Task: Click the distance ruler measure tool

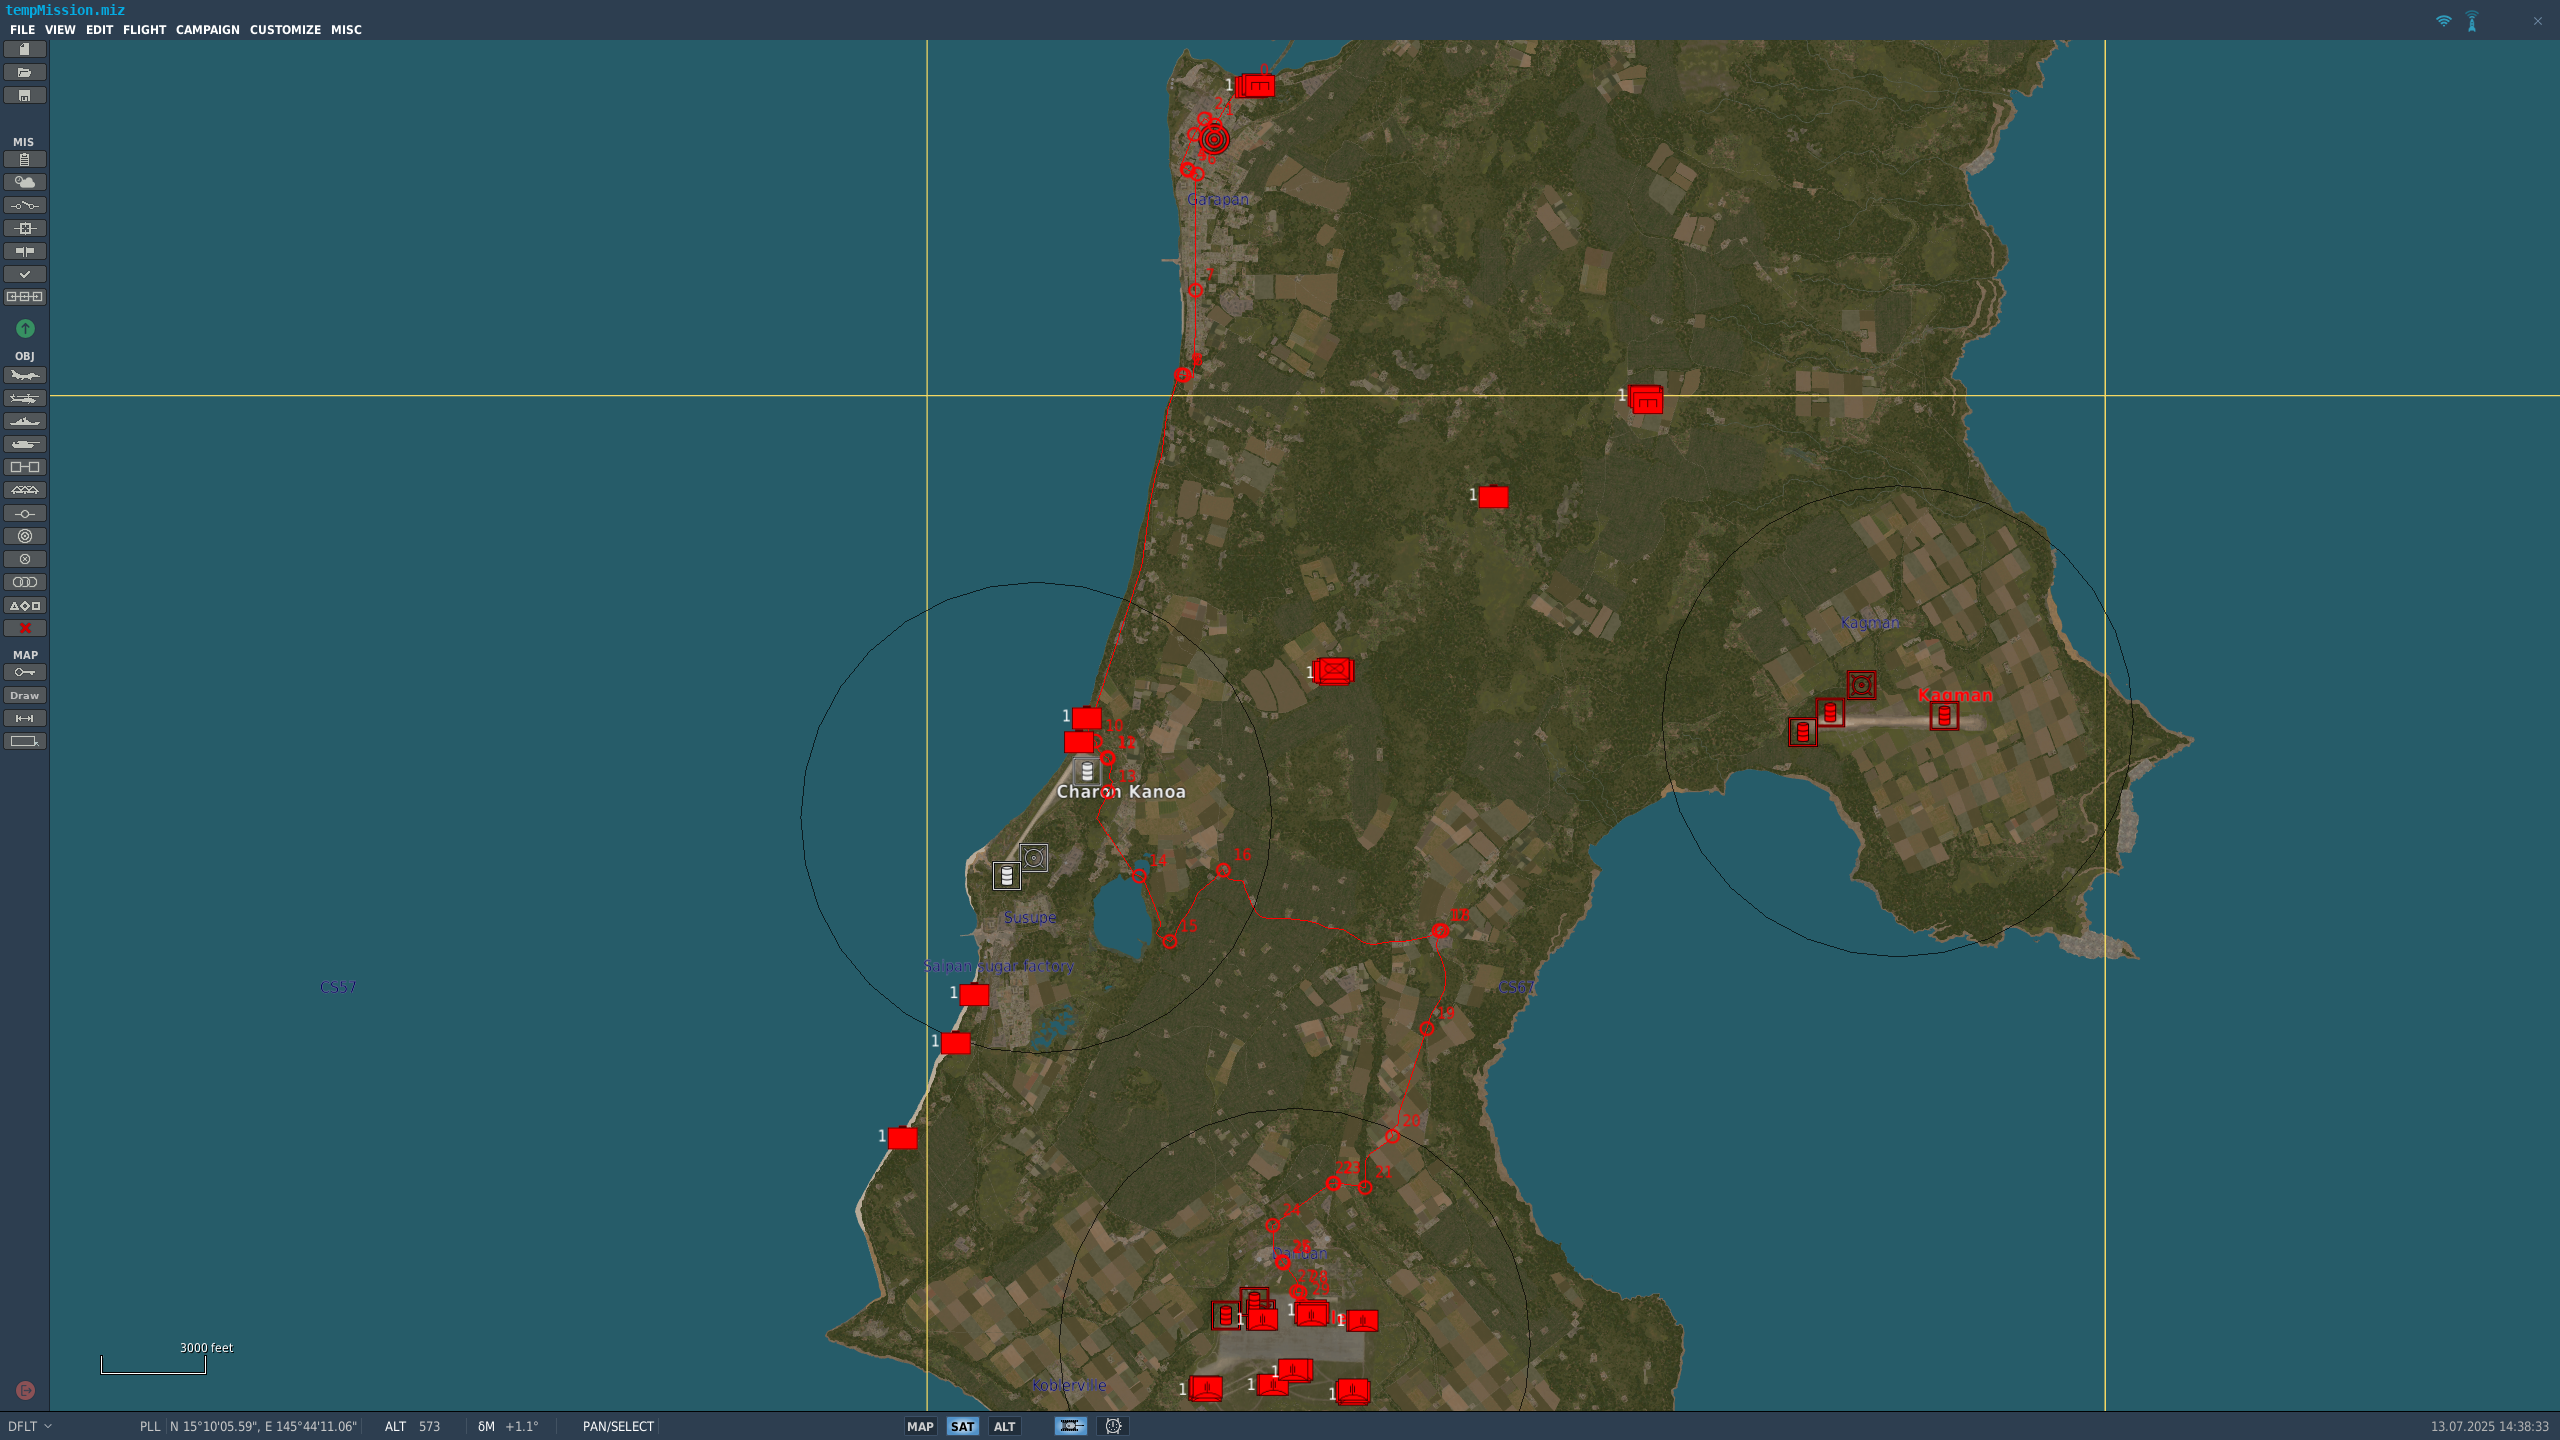Action: 25,718
